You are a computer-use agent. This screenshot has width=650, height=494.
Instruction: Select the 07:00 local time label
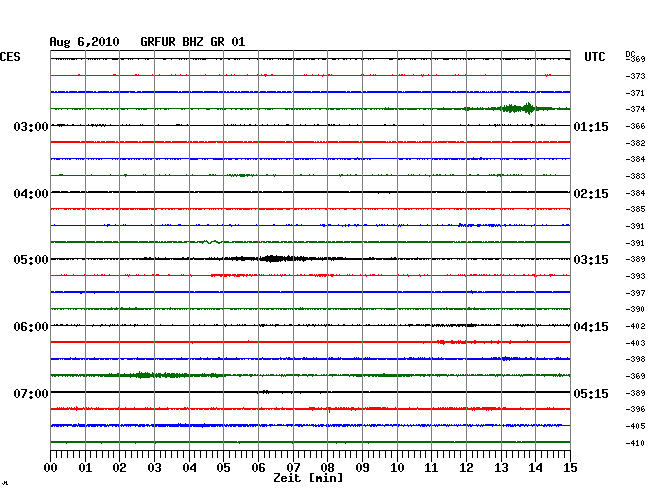point(31,393)
